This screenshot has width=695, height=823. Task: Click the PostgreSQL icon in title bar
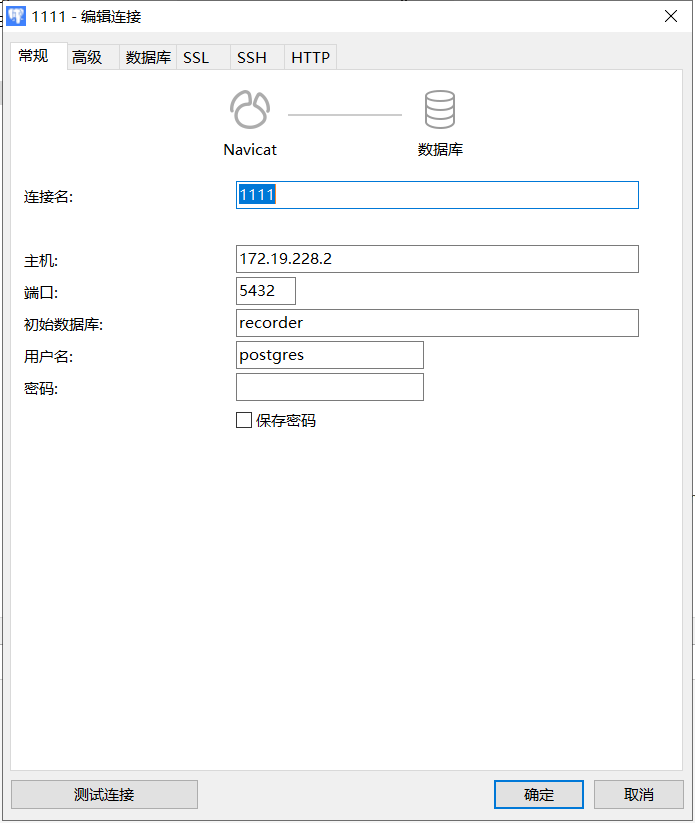[x=16, y=16]
